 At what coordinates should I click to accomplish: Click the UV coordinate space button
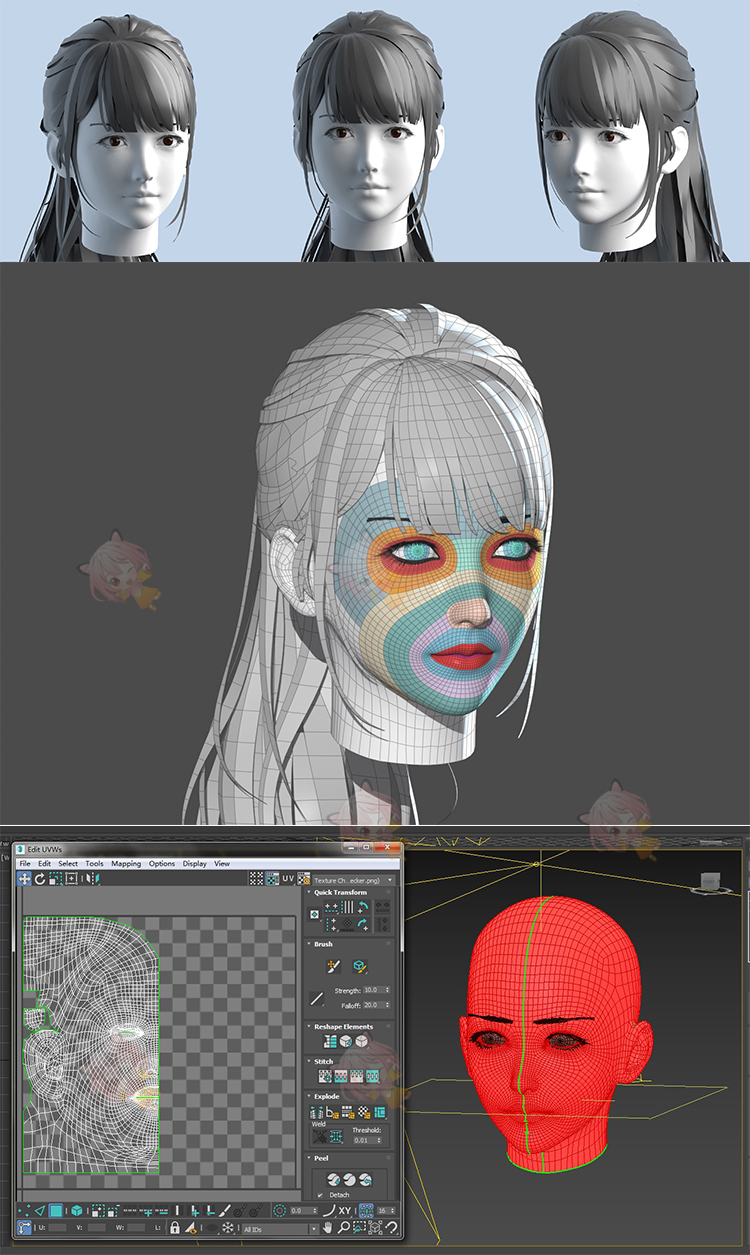[289, 879]
